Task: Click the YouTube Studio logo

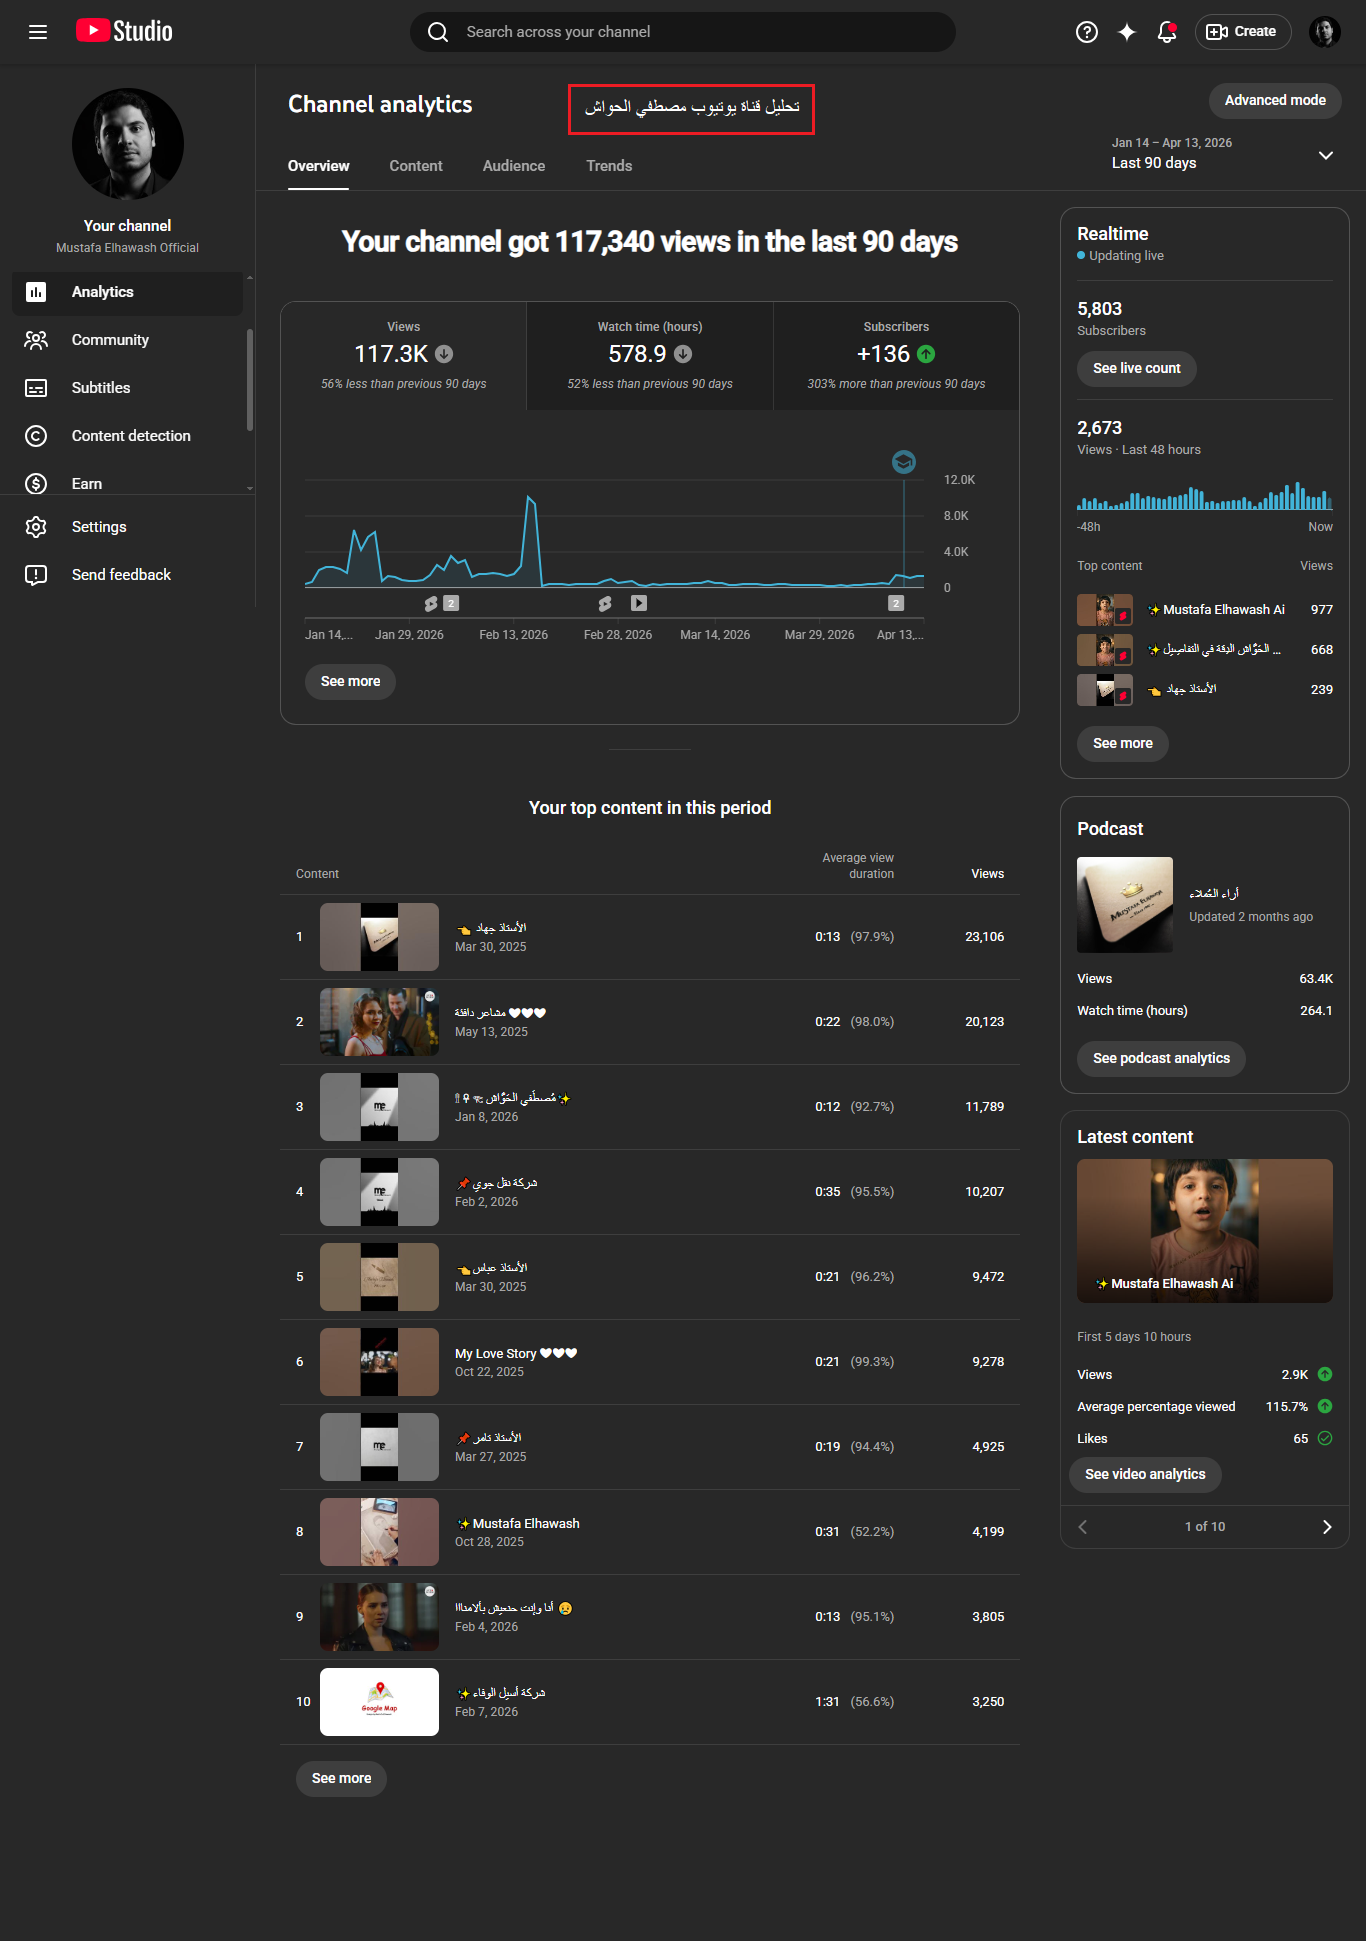Action: click(125, 32)
